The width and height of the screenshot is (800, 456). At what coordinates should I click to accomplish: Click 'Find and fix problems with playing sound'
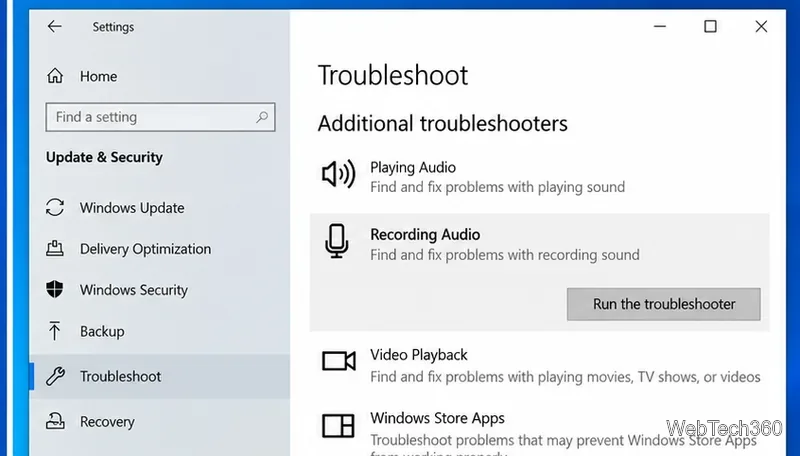point(497,187)
